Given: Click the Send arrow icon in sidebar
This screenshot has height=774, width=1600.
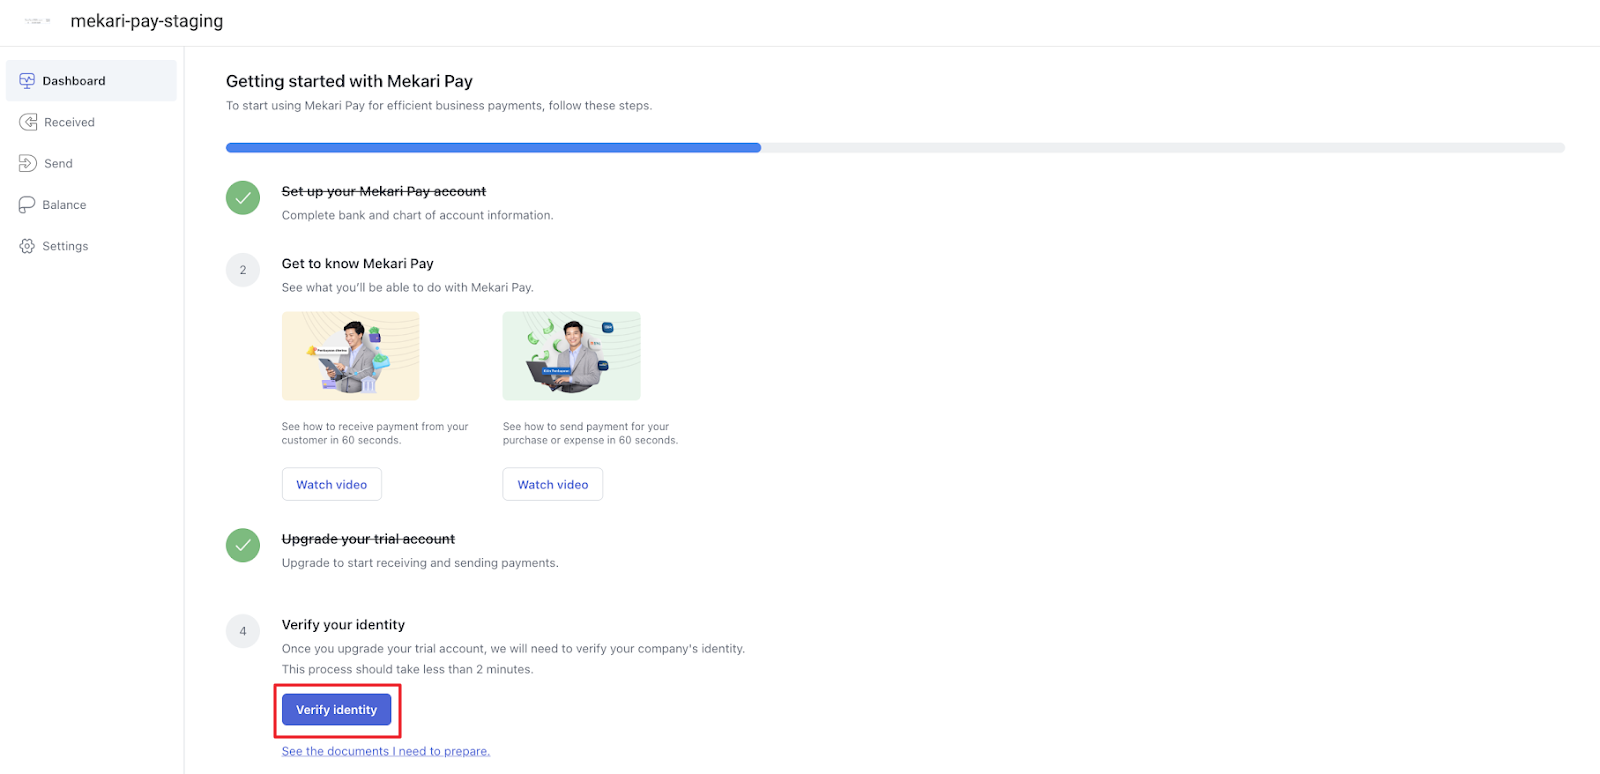Looking at the screenshot, I should [28, 163].
